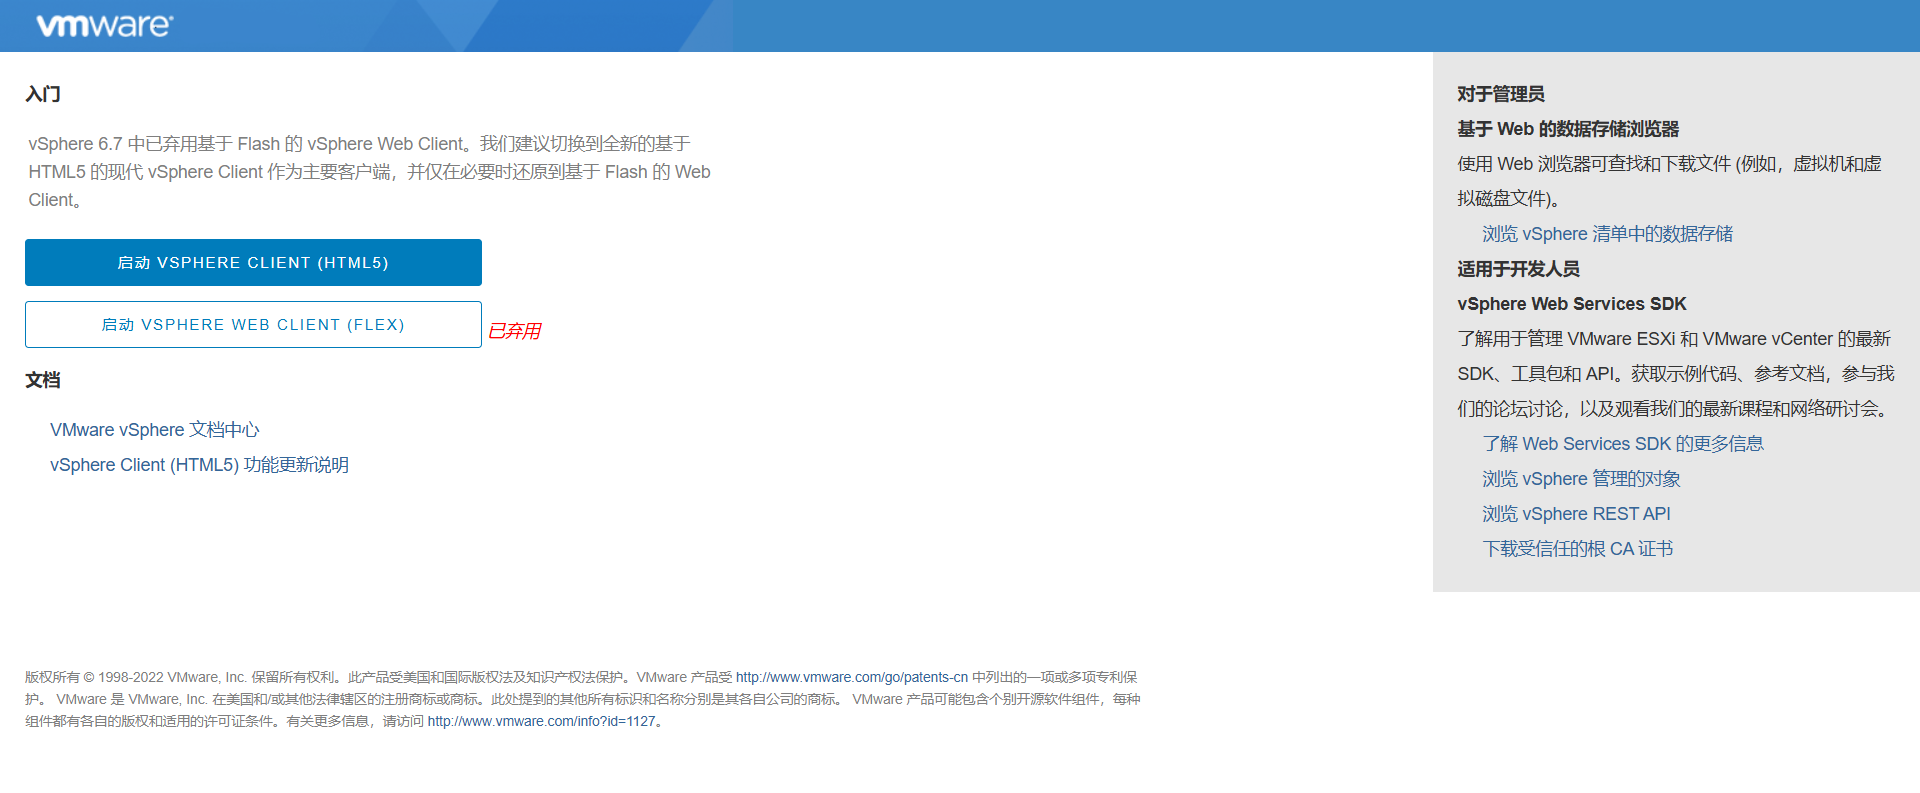Click the 适用于开发人员 heading
The height and width of the screenshot is (793, 1920).
point(1518,269)
